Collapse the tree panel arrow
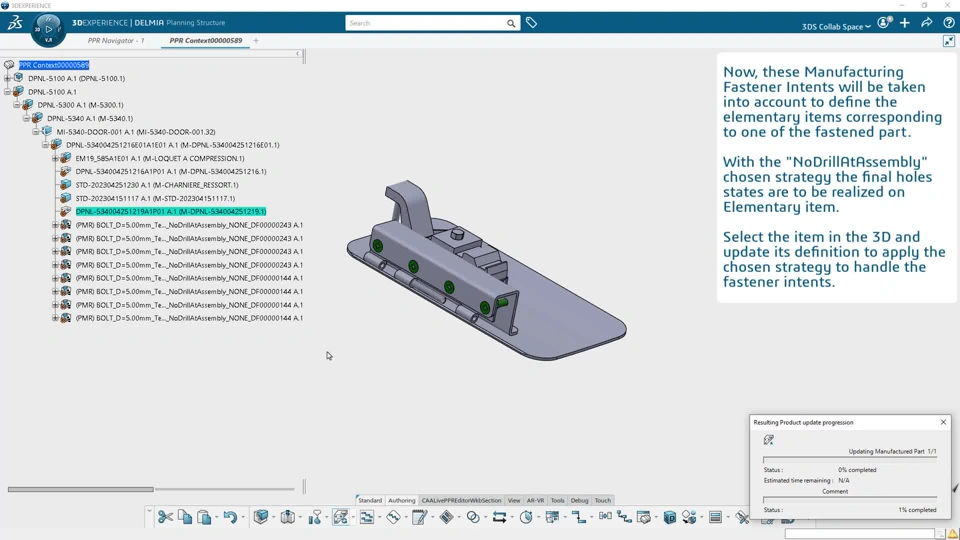This screenshot has width=960, height=540. (x=298, y=54)
